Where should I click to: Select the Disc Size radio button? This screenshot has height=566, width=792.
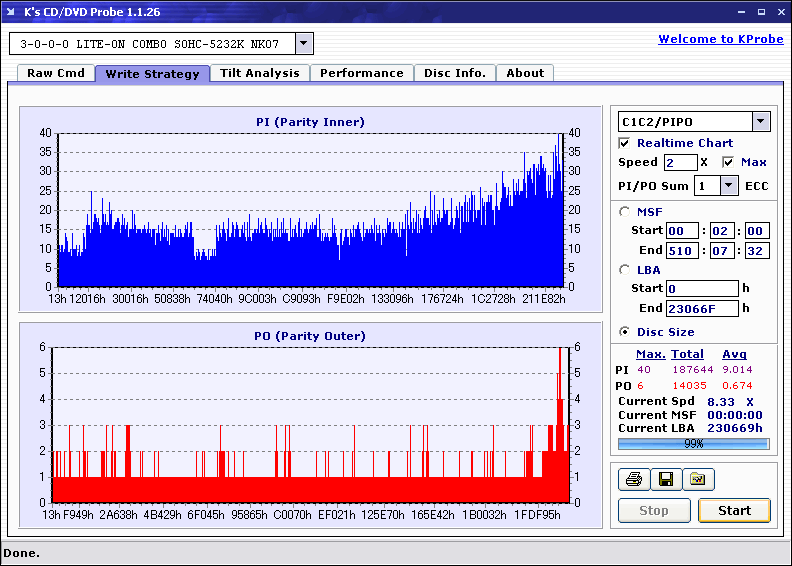625,332
